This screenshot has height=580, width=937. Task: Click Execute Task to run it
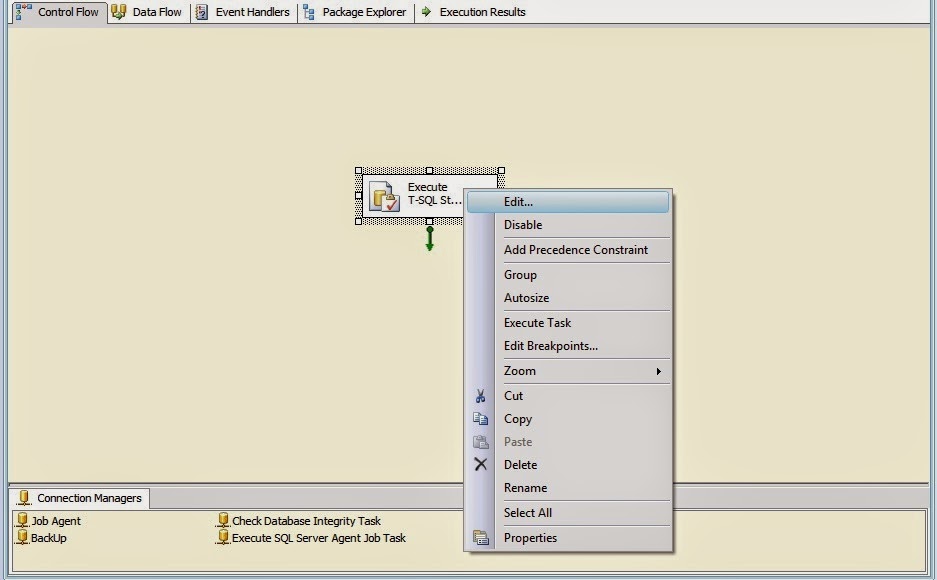coord(538,323)
